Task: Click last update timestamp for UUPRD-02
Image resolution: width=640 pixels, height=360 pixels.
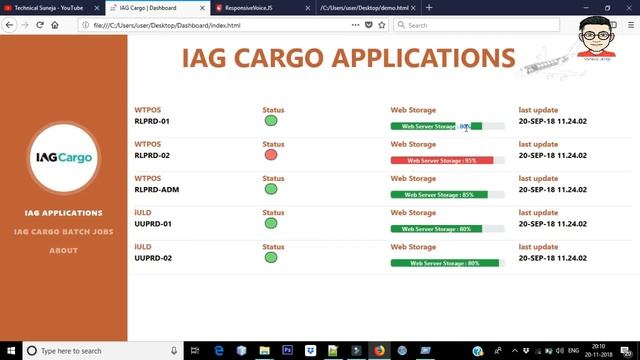Action: coord(553,258)
